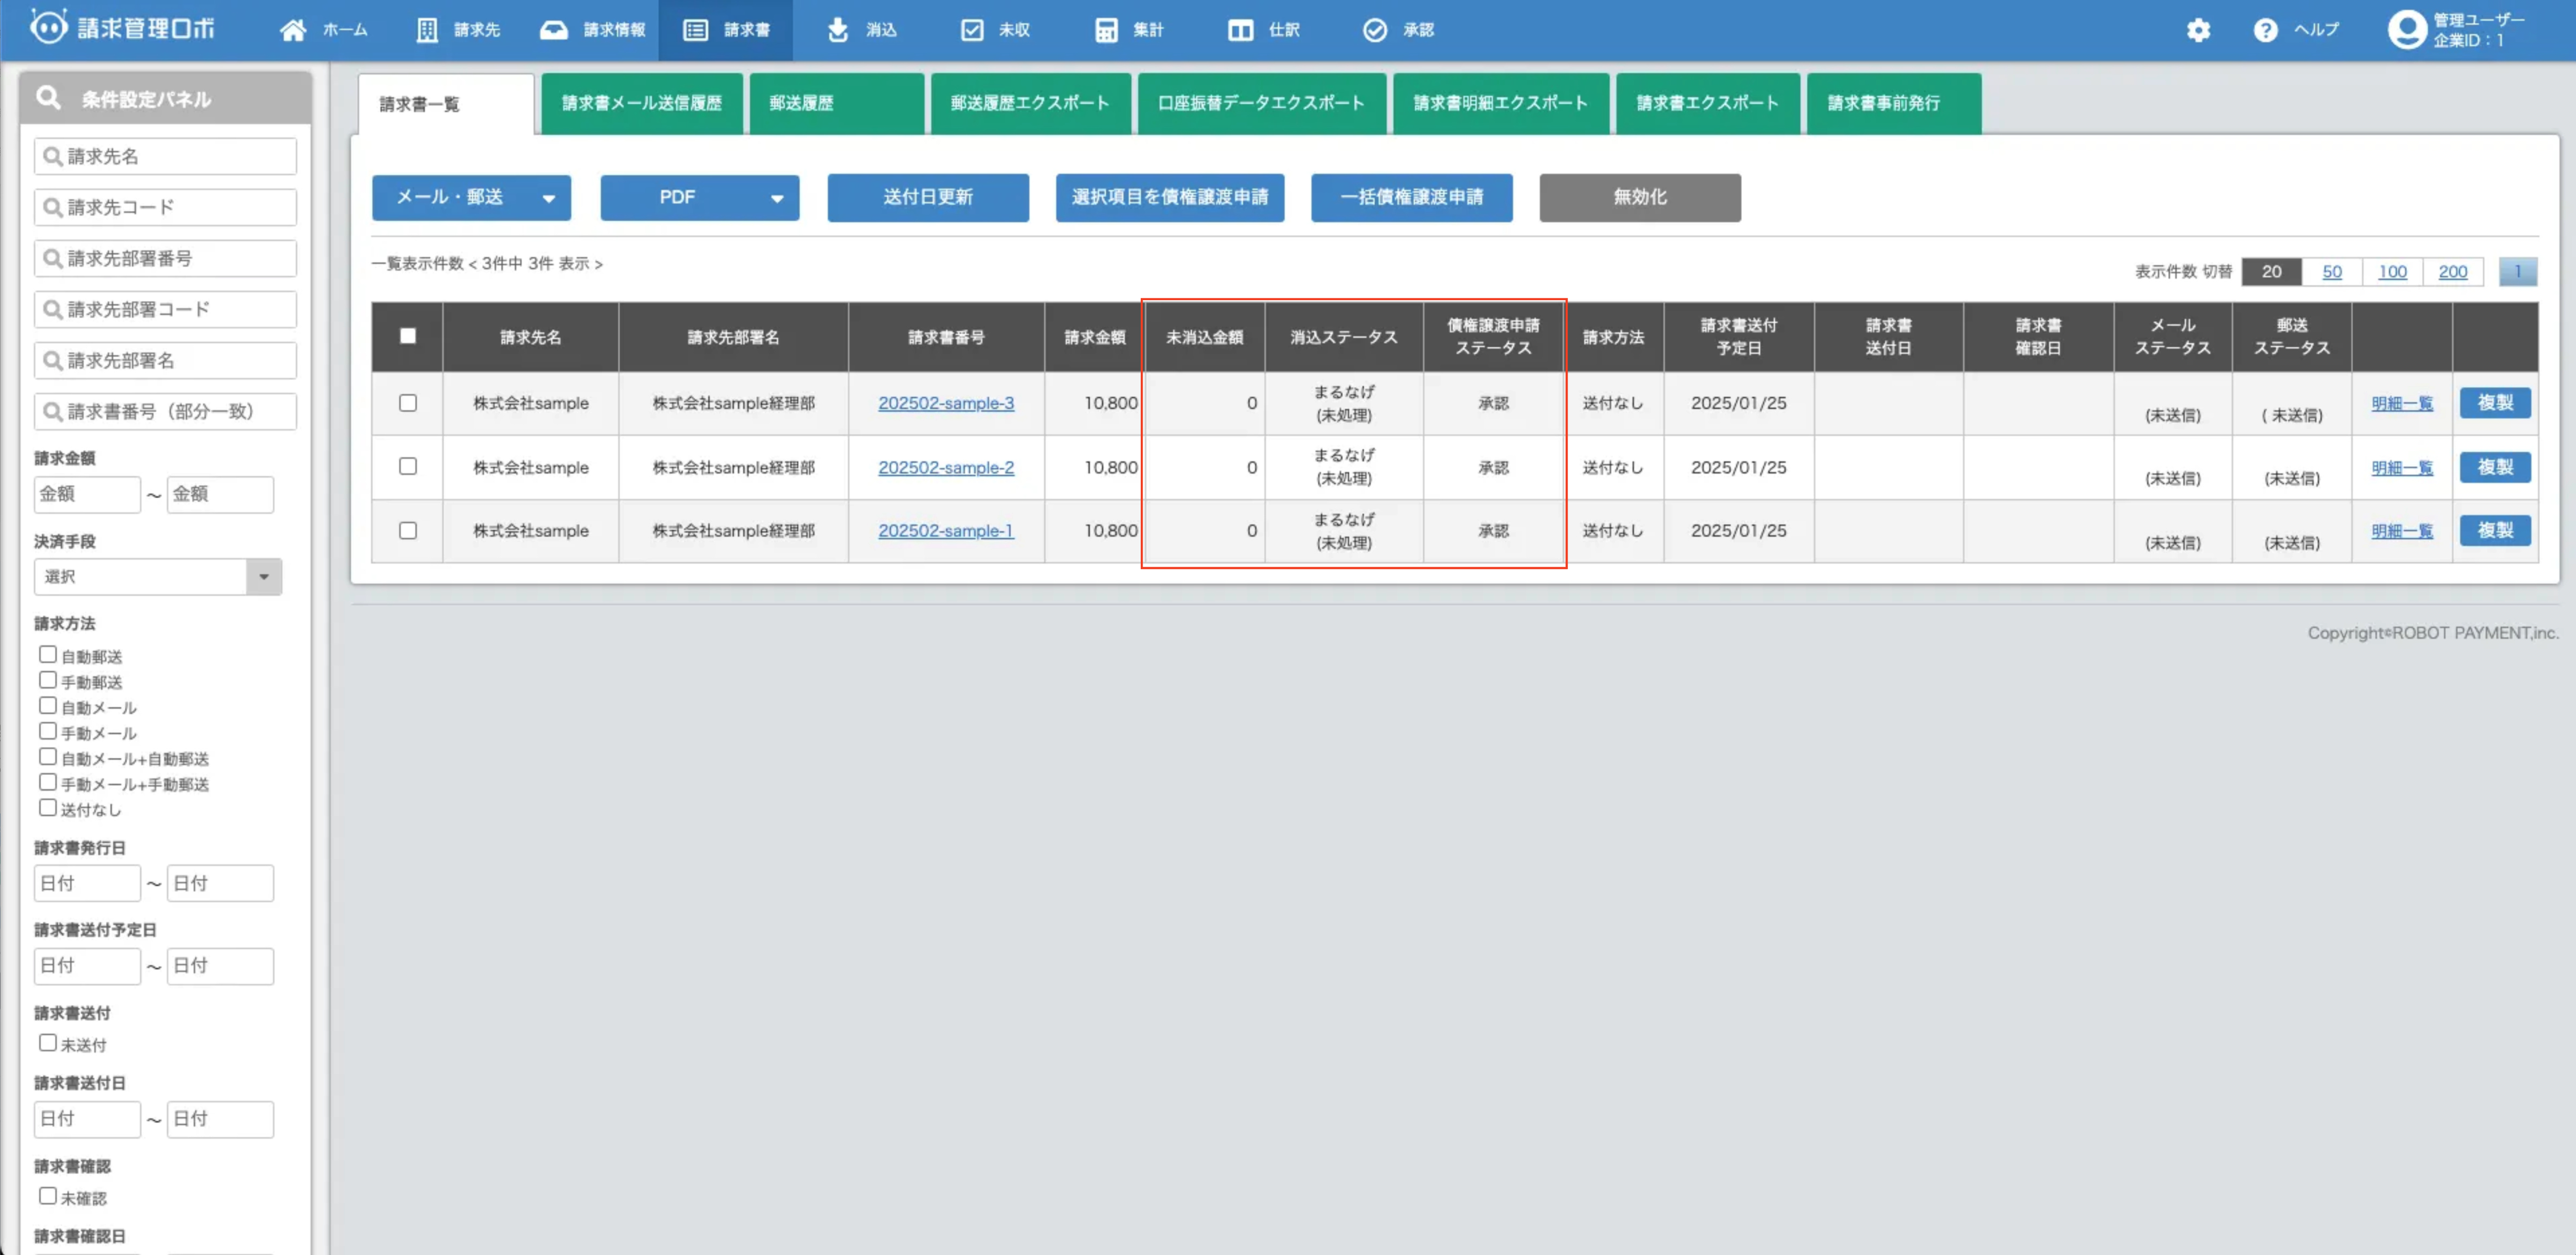Click the 送付日更新 button

click(x=928, y=197)
